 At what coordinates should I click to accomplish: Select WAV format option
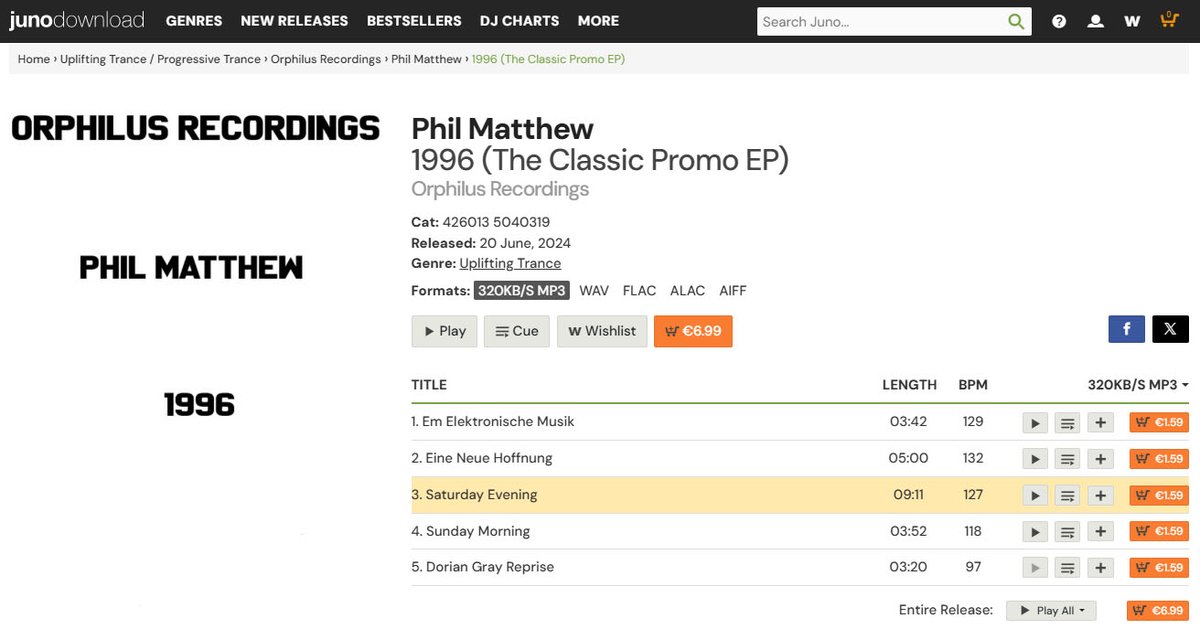[594, 291]
